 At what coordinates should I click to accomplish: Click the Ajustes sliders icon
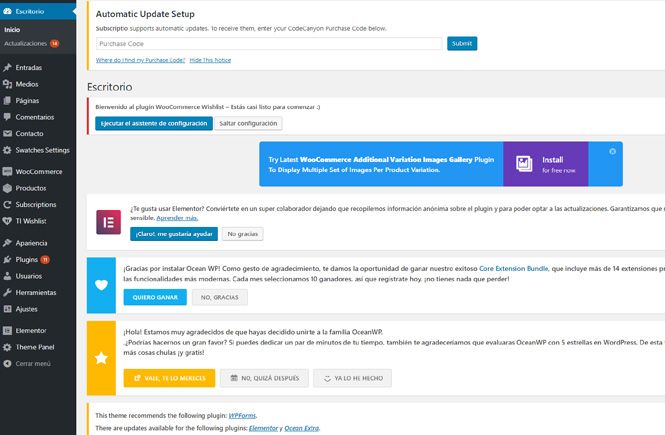(x=7, y=309)
